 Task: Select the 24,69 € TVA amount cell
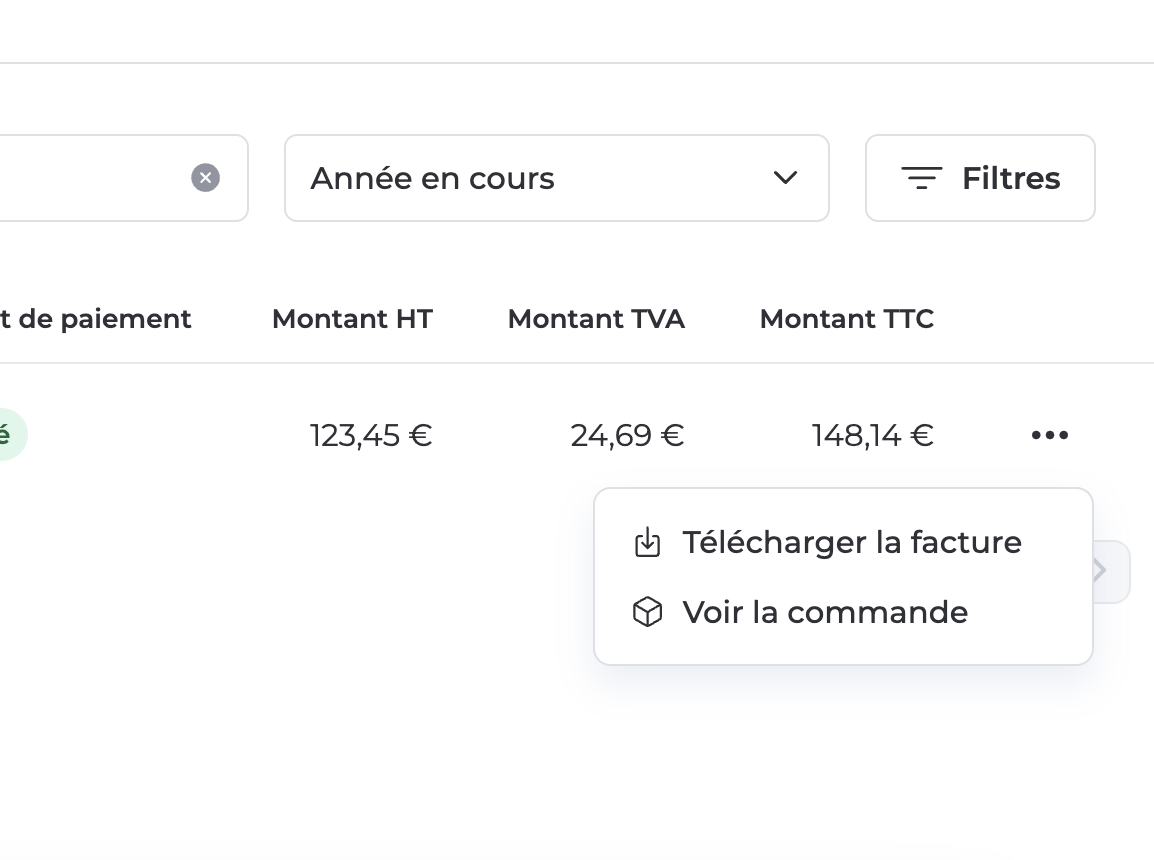pos(627,436)
